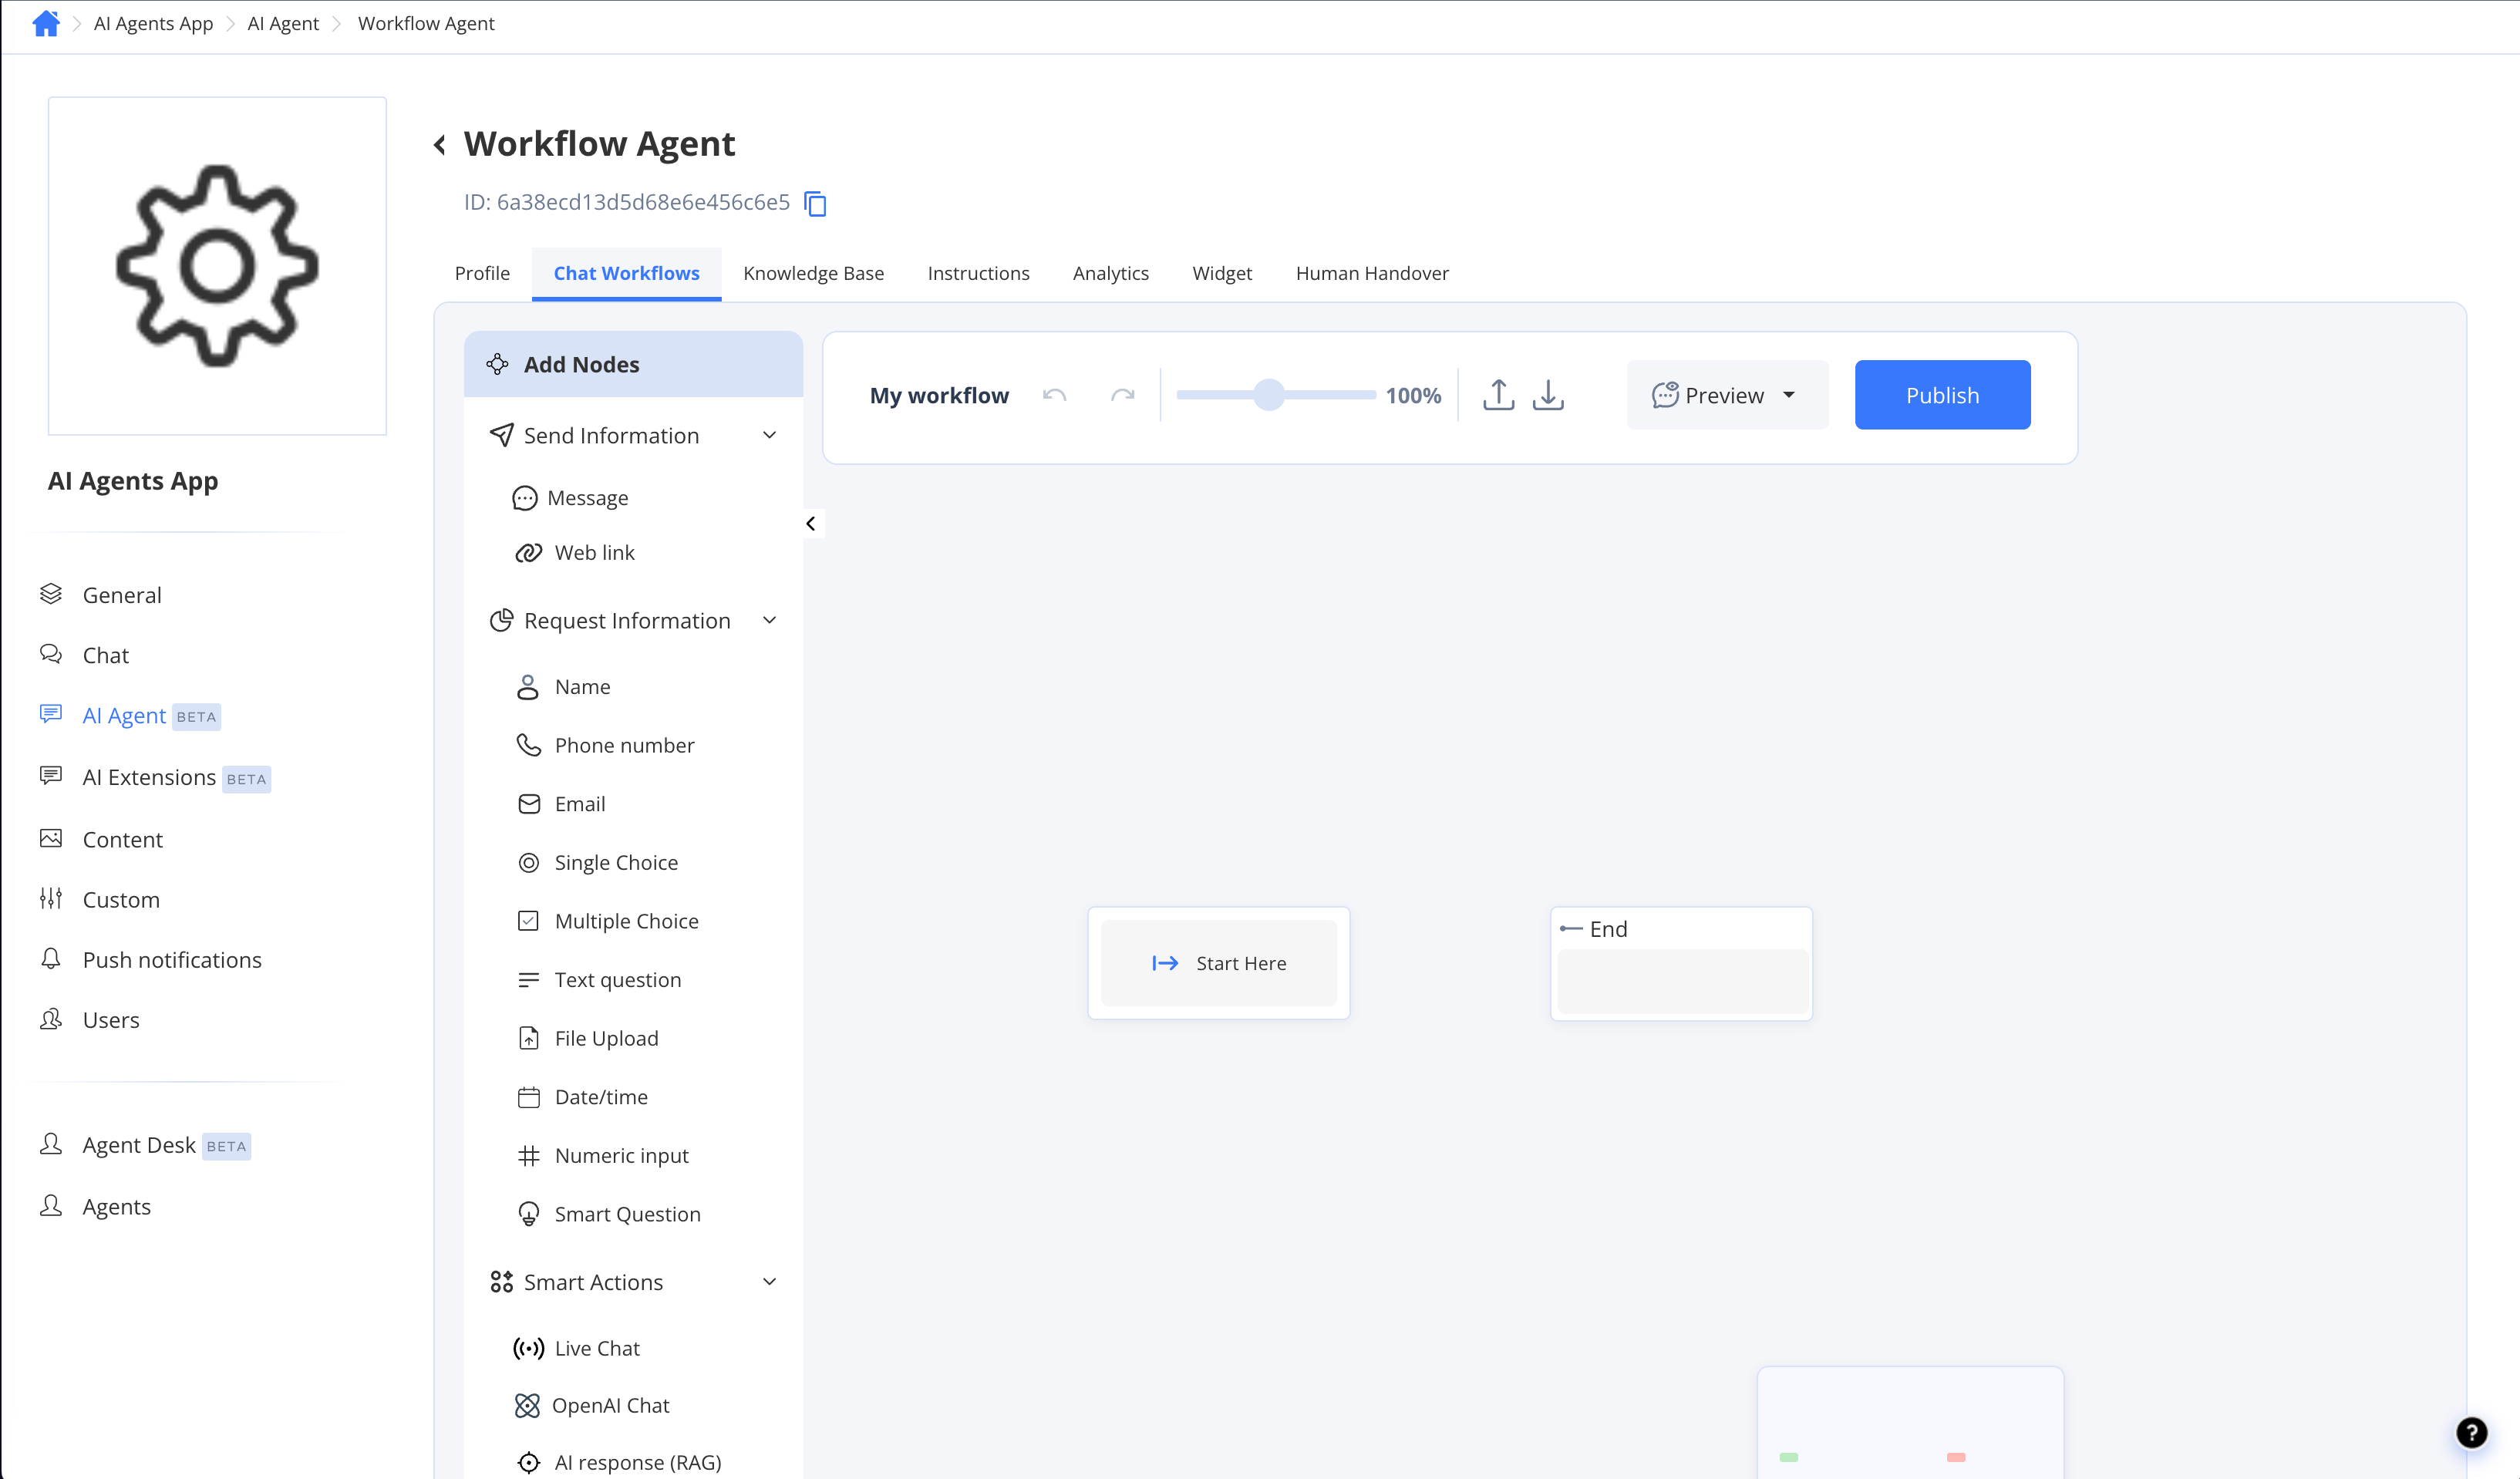This screenshot has width=2520, height=1479.
Task: Click the app gear logo thumbnail
Action: tap(217, 266)
